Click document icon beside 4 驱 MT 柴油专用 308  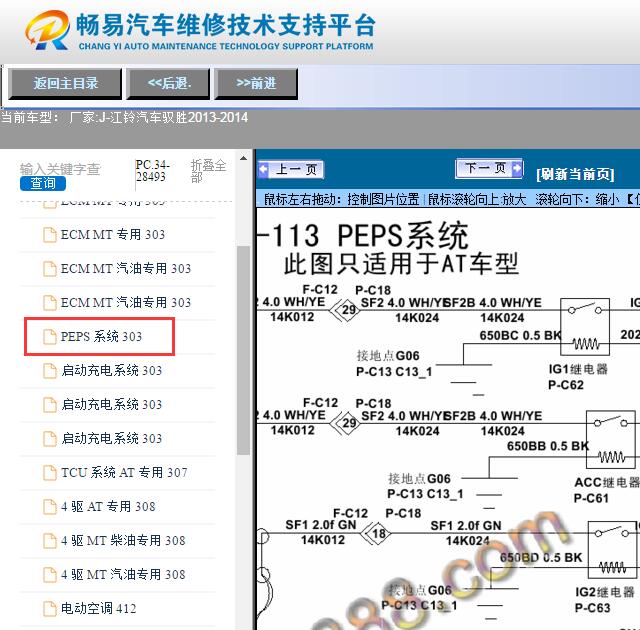pyautogui.click(x=50, y=541)
